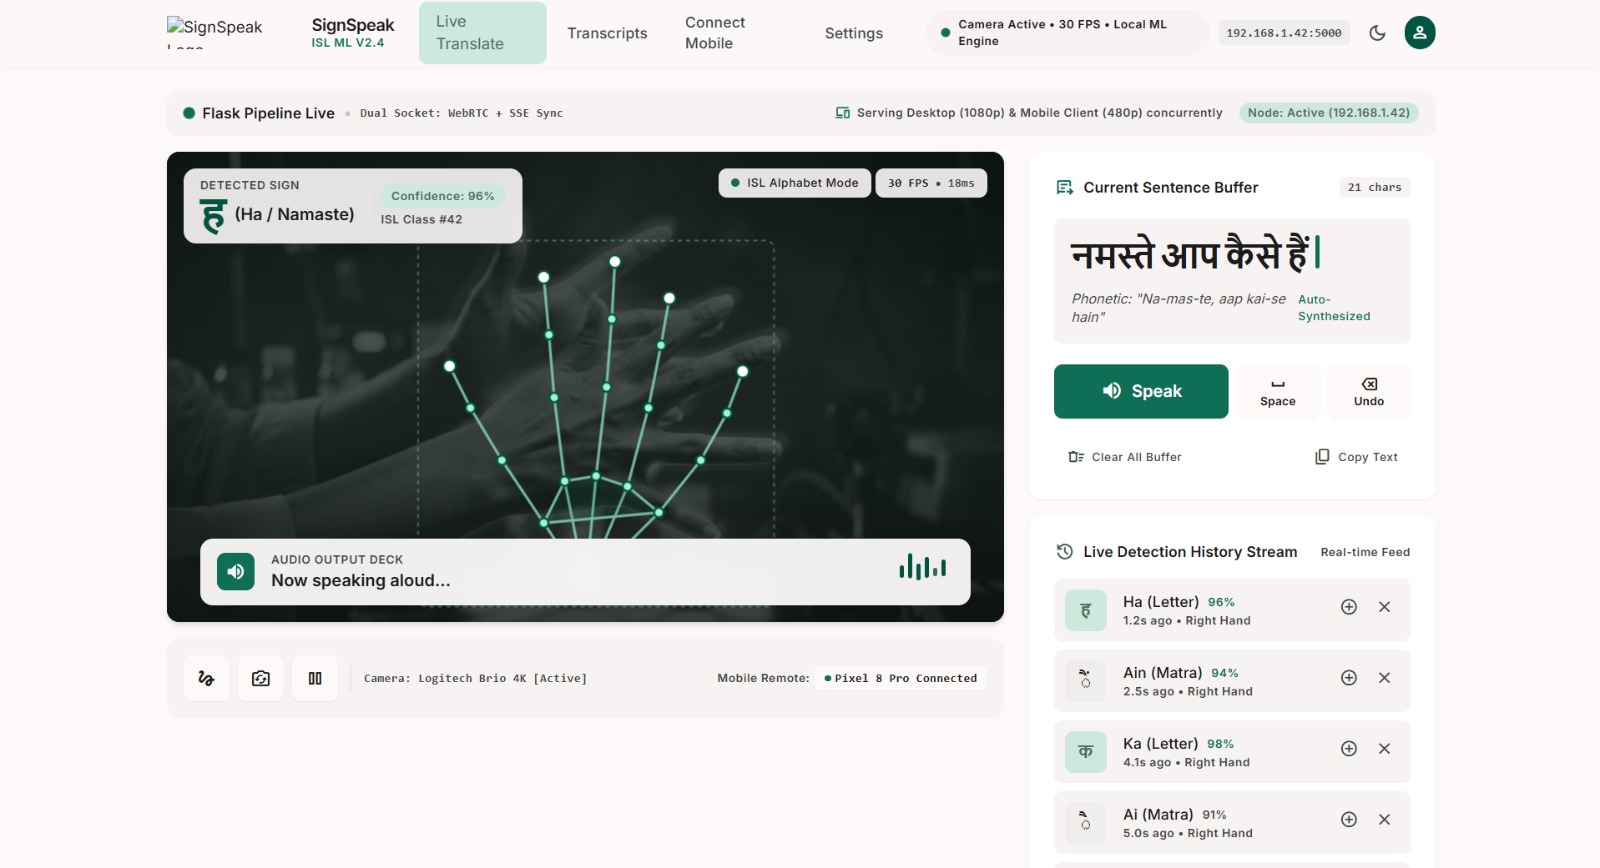Click the Ha letter glyph thumbnail in history

(x=1086, y=610)
